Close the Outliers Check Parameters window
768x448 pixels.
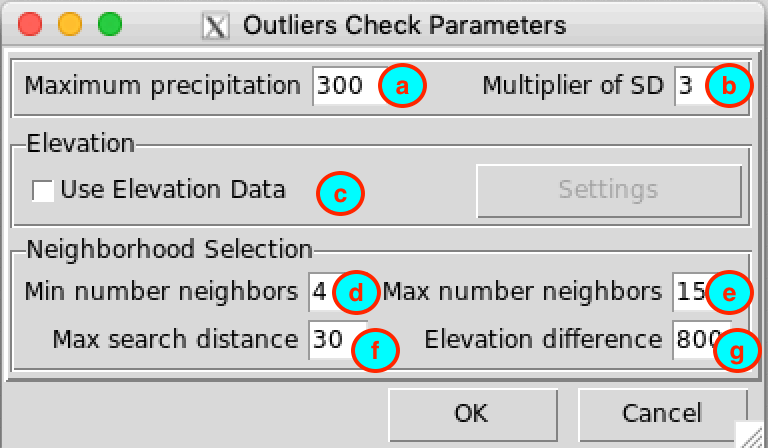pyautogui.click(x=30, y=24)
